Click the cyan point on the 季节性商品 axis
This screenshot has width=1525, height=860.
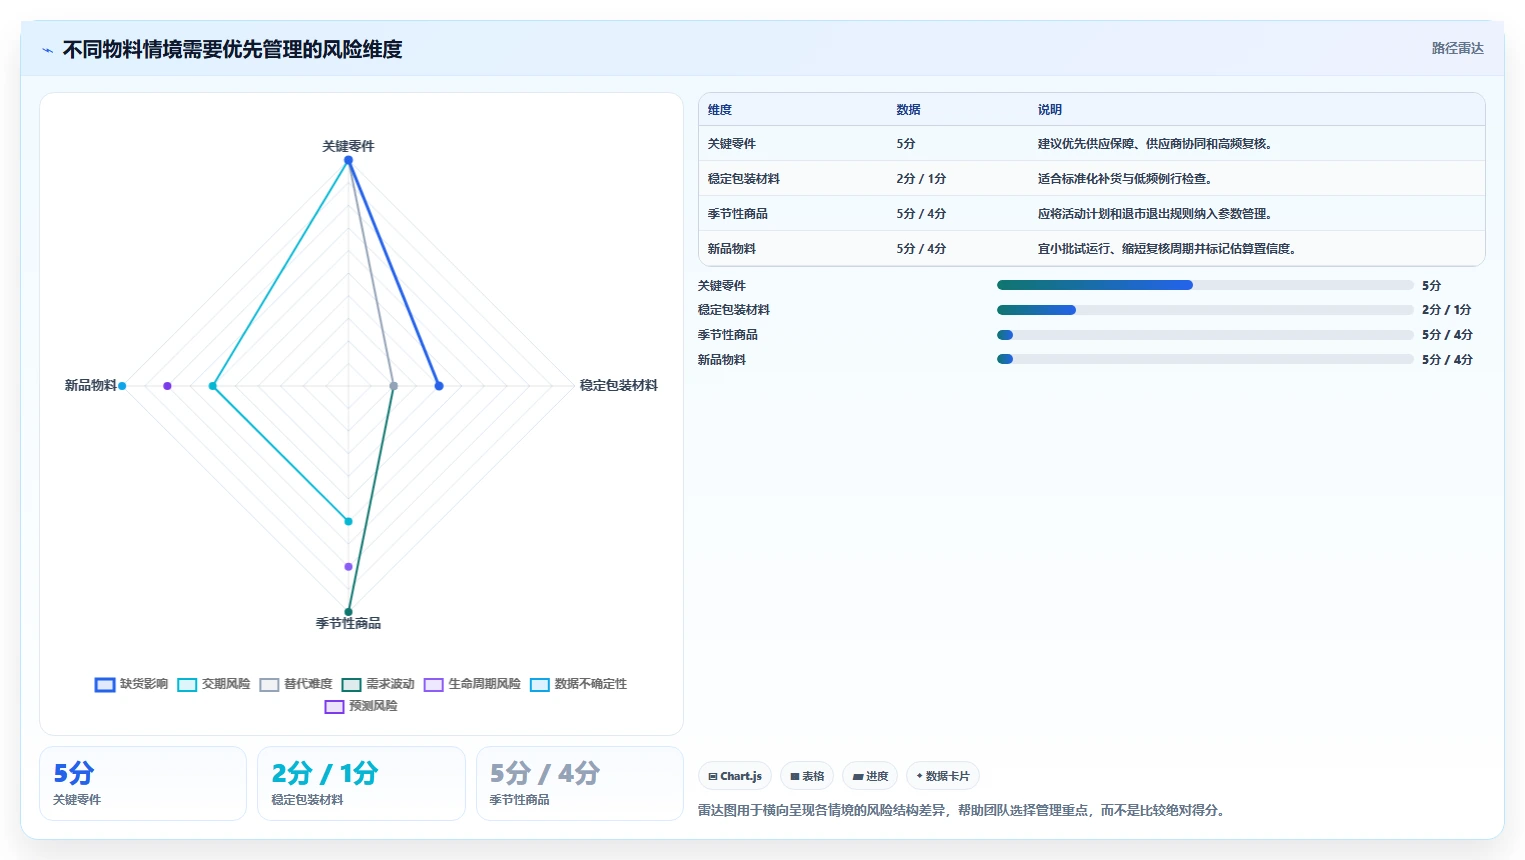(x=348, y=521)
